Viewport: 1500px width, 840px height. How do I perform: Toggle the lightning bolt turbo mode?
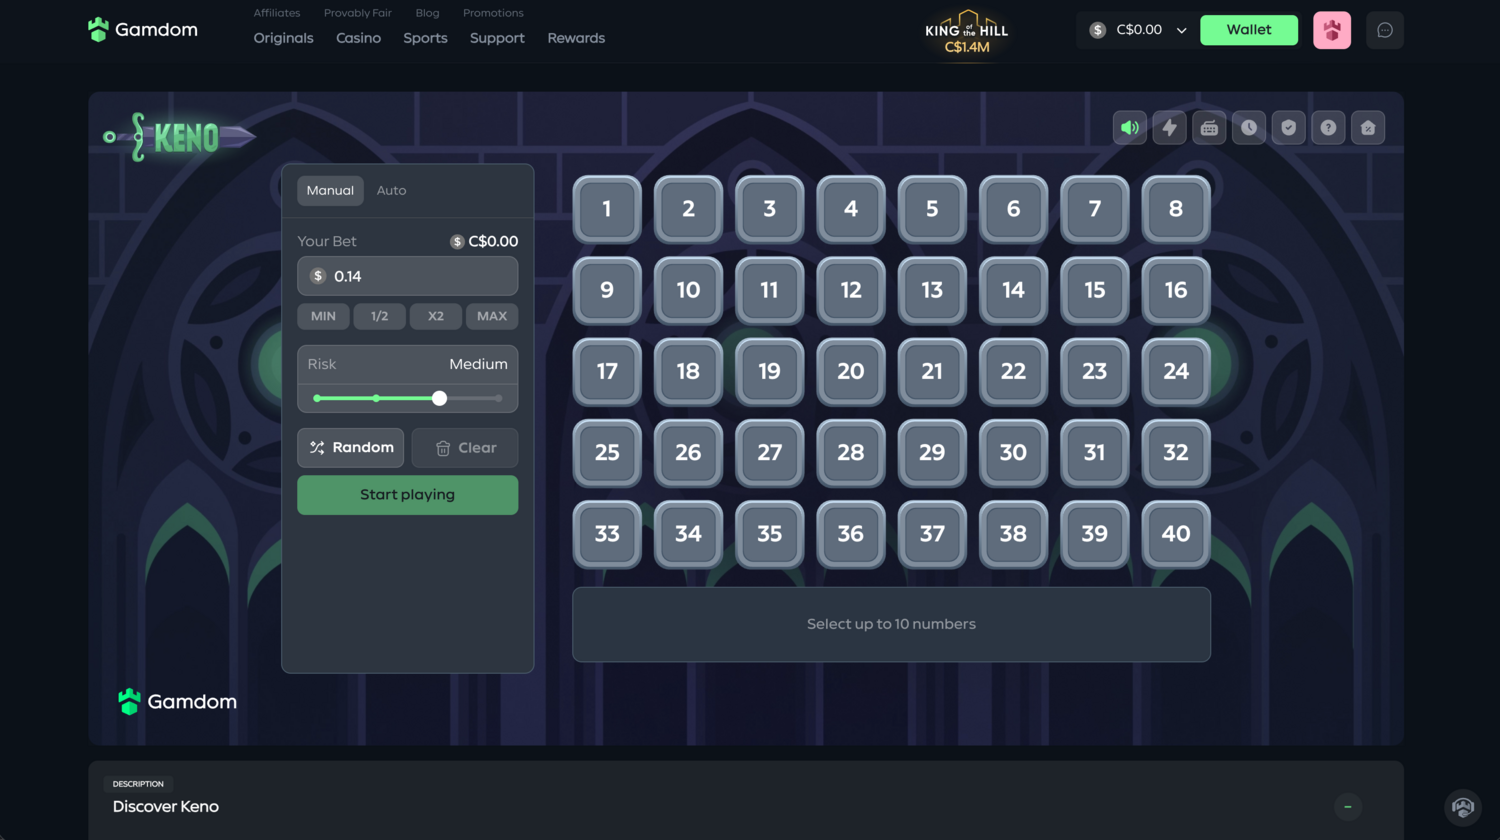1169,128
